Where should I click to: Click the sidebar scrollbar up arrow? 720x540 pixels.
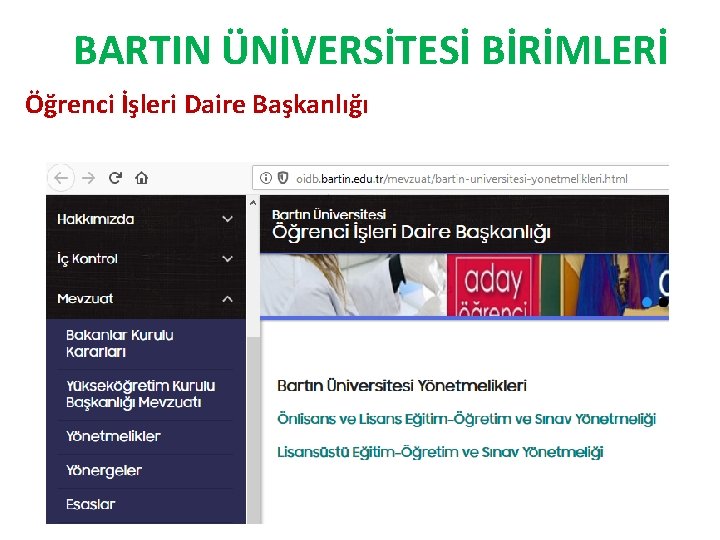[x=253, y=202]
